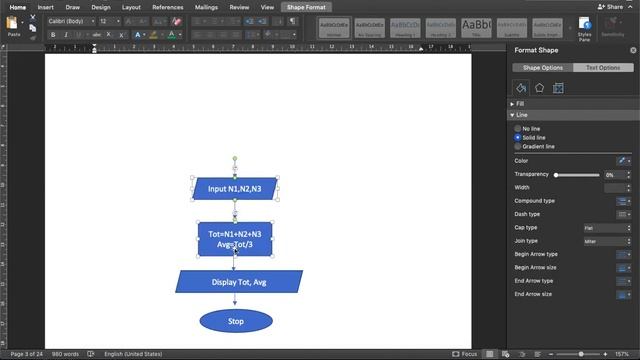The width and height of the screenshot is (640, 360).
Task: Click the Font Color A icon
Action: (x=172, y=35)
